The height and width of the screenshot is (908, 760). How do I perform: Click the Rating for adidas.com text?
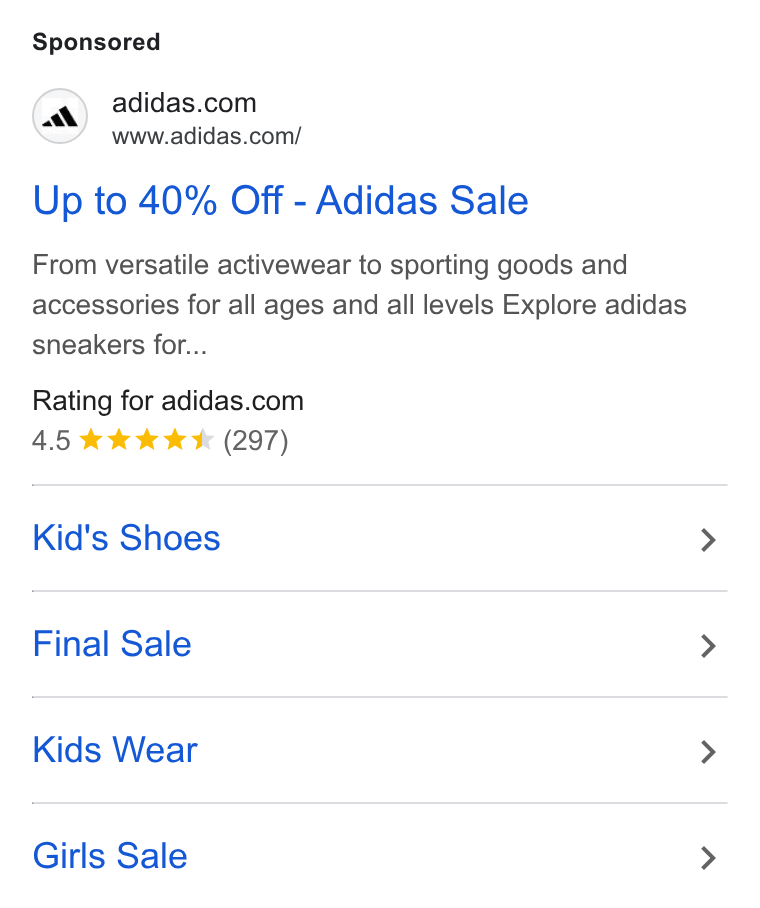(168, 401)
